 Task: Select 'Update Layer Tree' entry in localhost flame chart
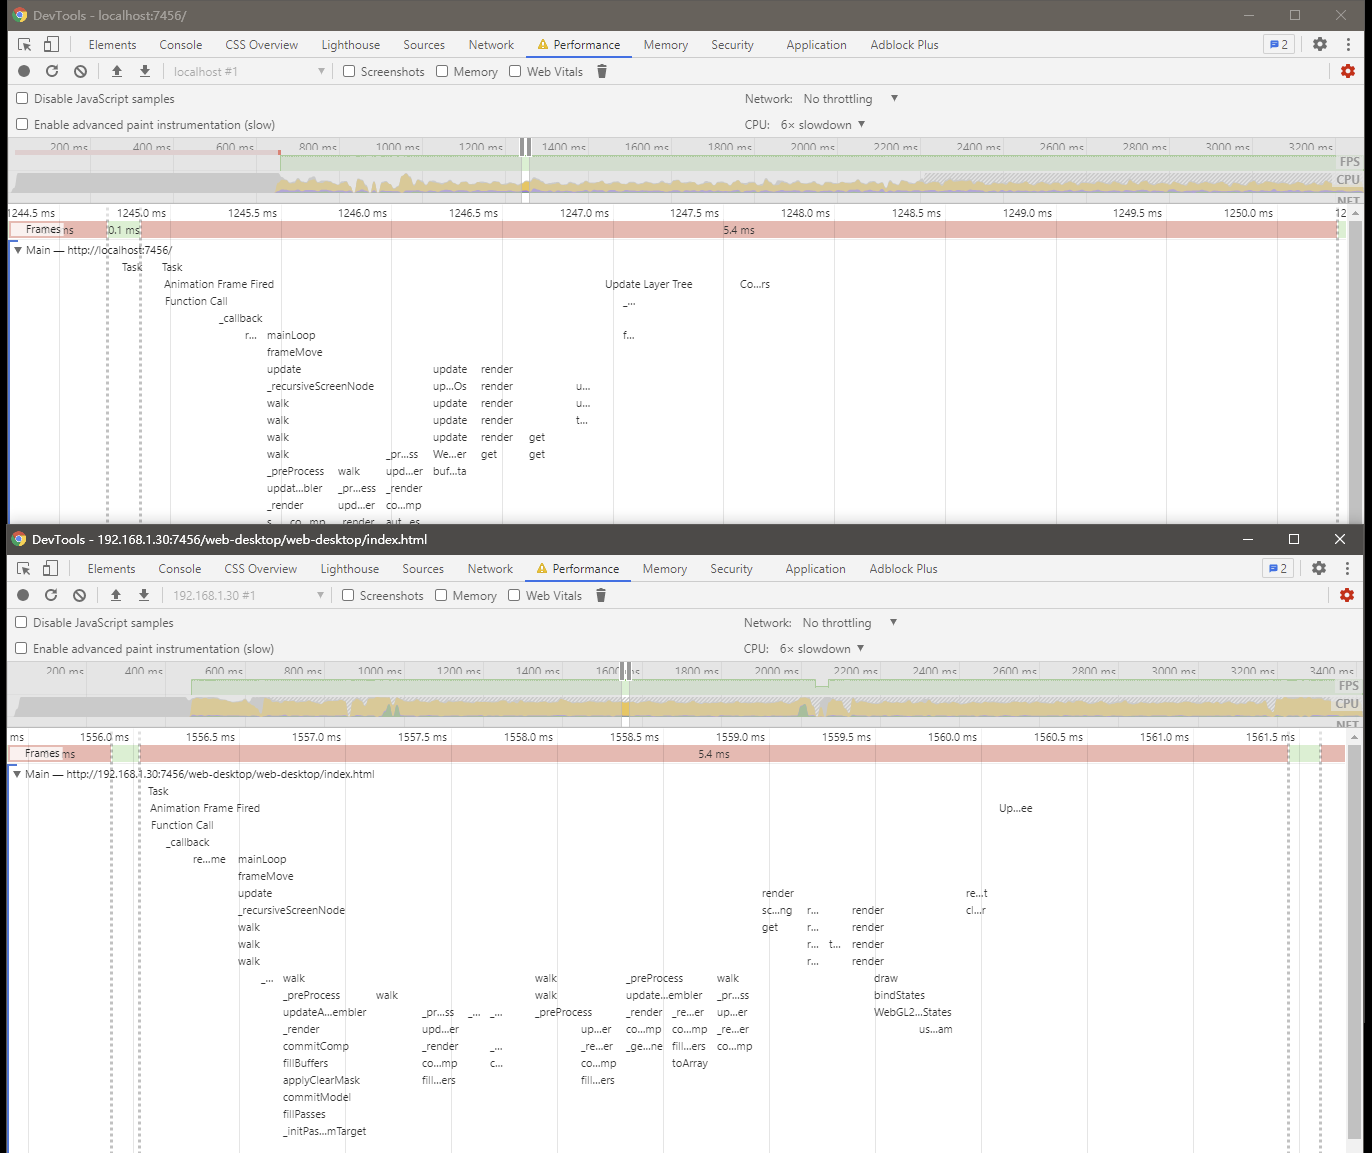point(648,284)
